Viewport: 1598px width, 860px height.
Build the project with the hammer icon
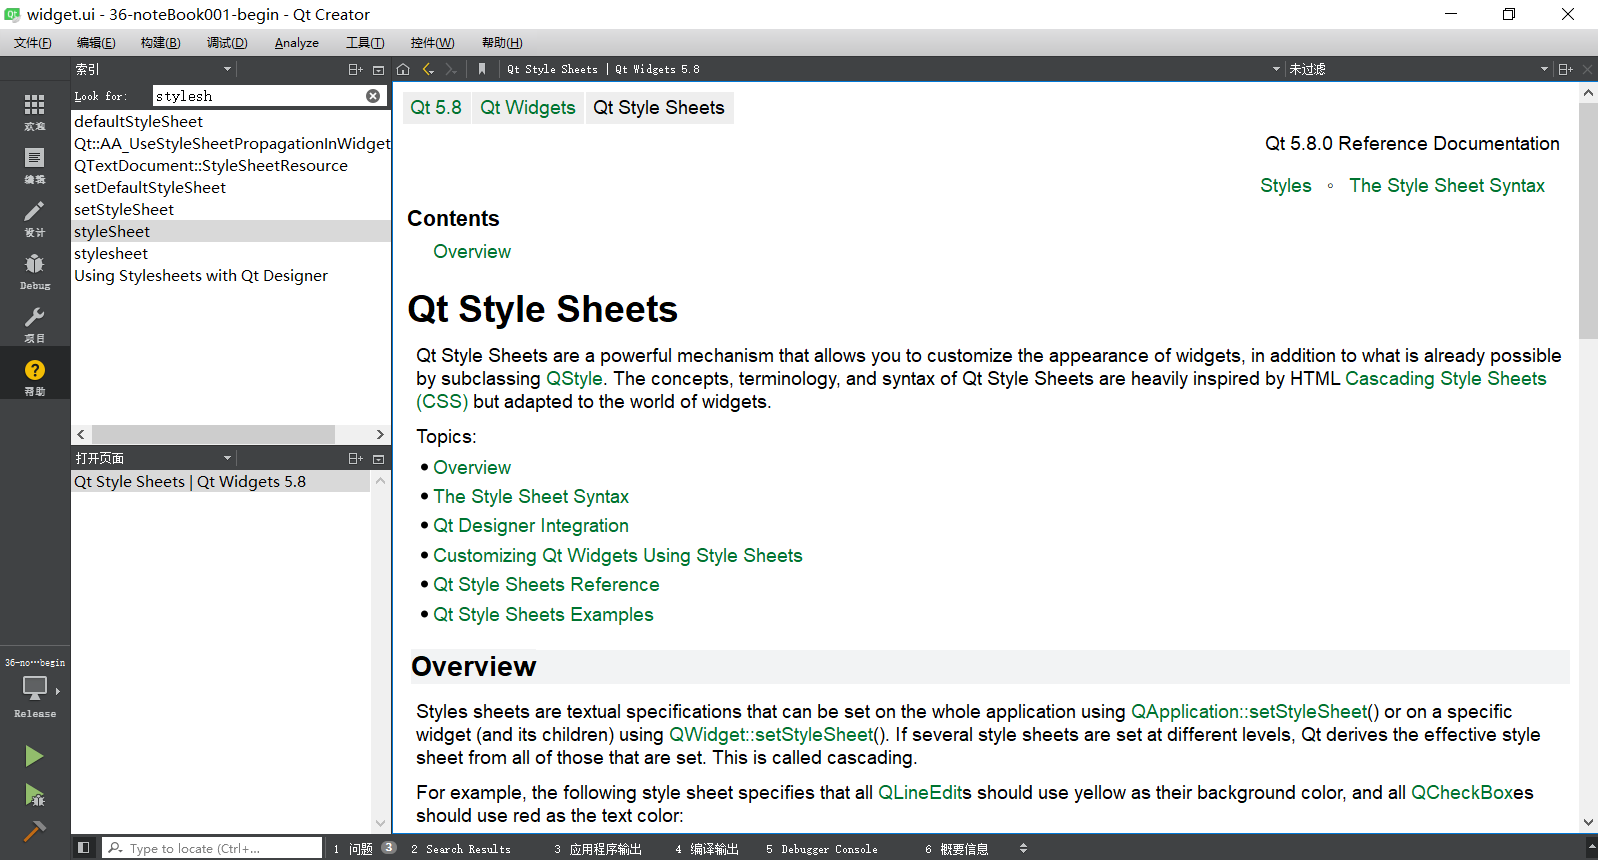coord(34,831)
